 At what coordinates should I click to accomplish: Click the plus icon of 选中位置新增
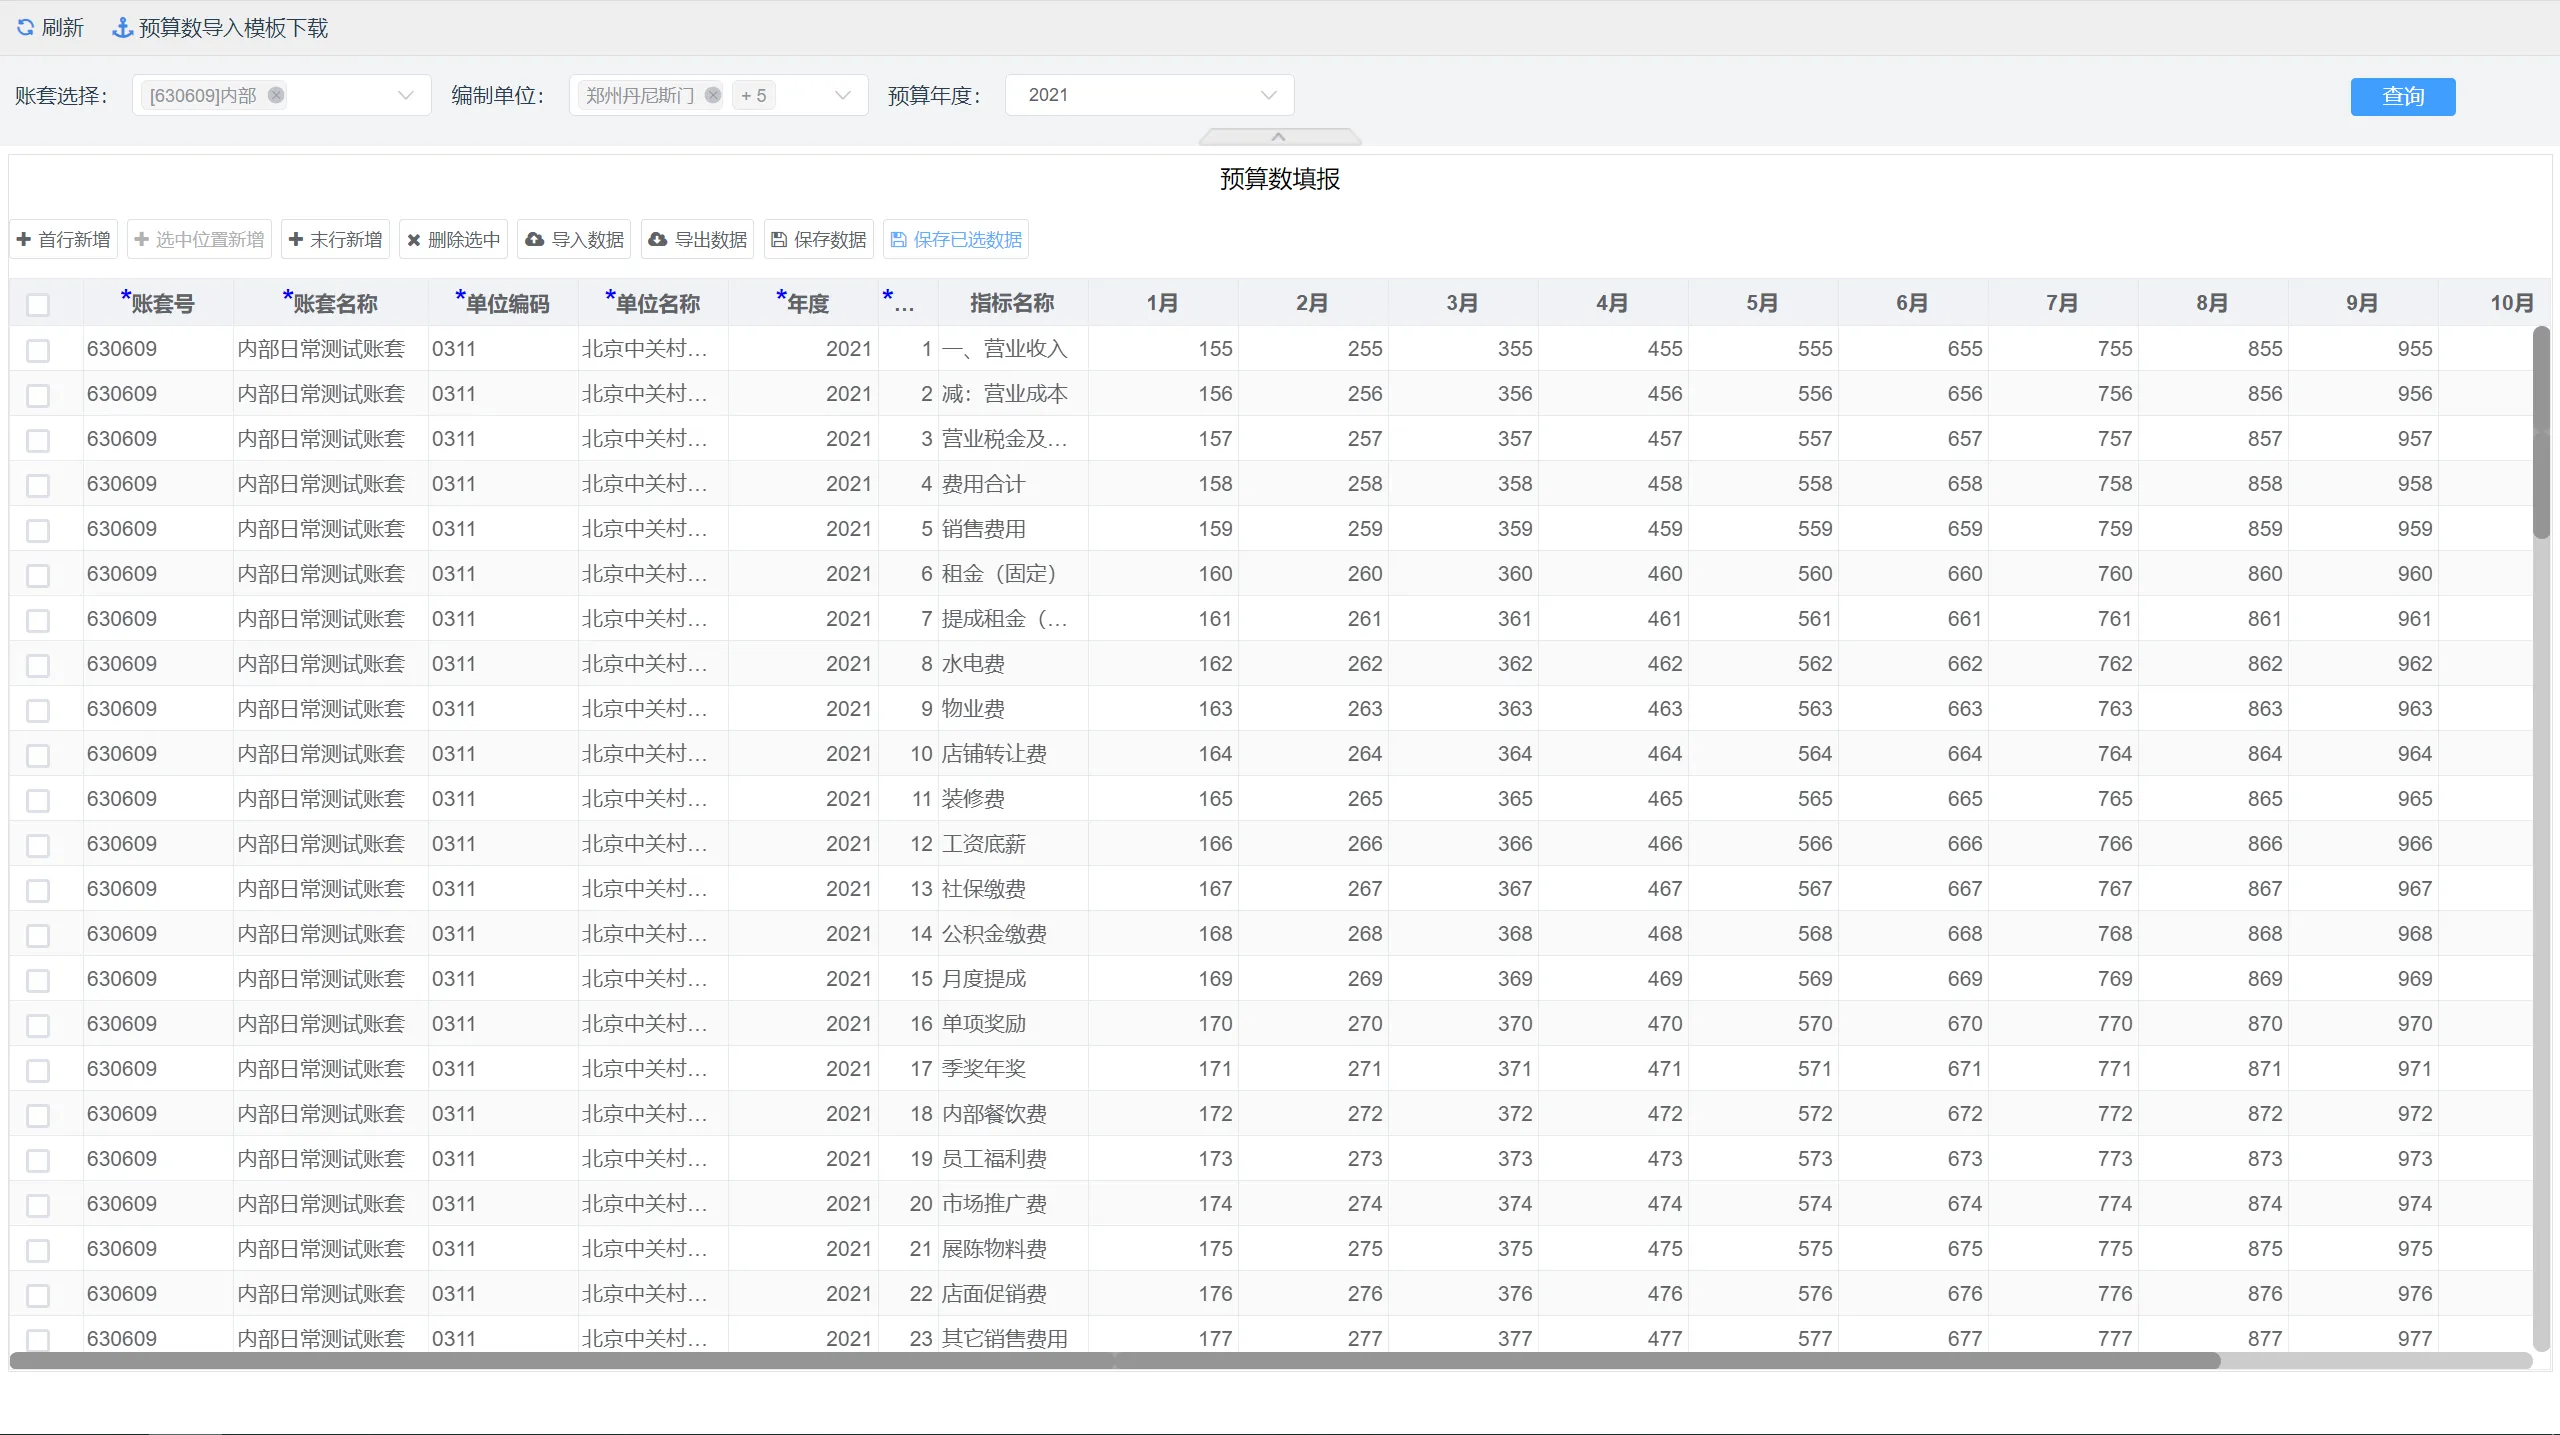coord(141,239)
